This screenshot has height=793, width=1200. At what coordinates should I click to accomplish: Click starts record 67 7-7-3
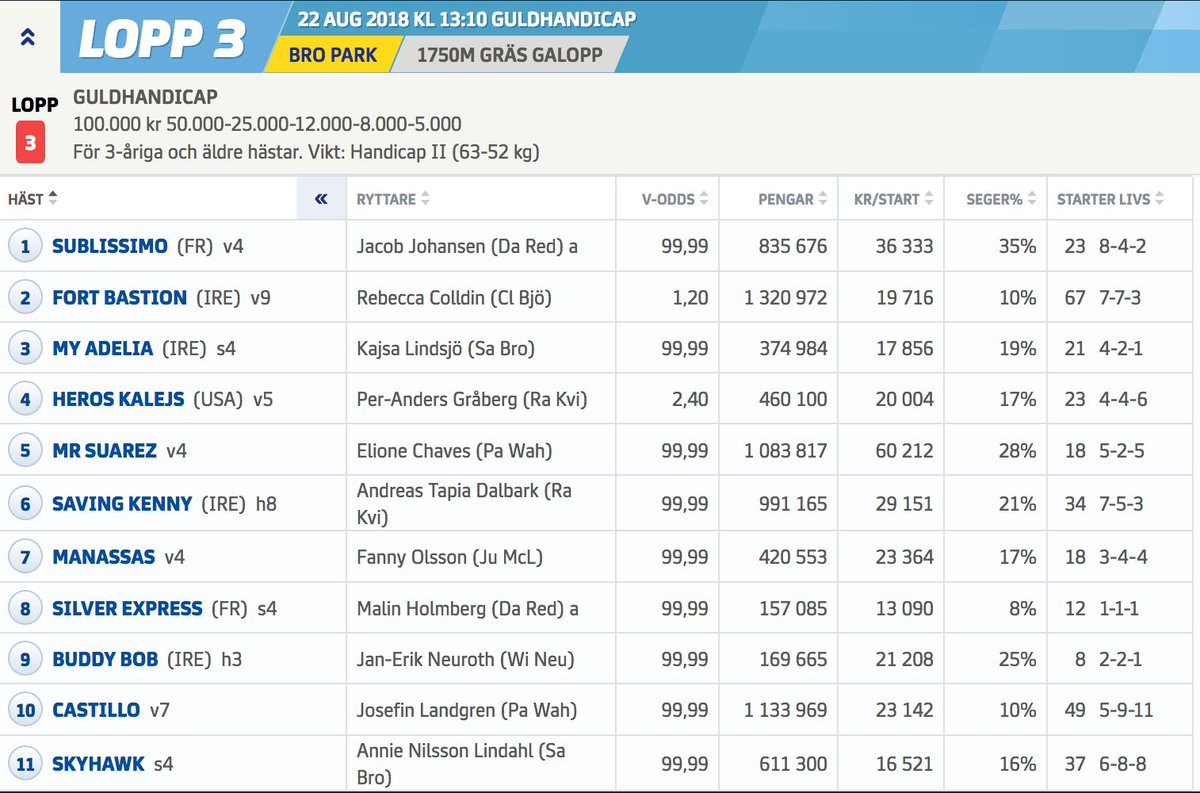click(1102, 297)
